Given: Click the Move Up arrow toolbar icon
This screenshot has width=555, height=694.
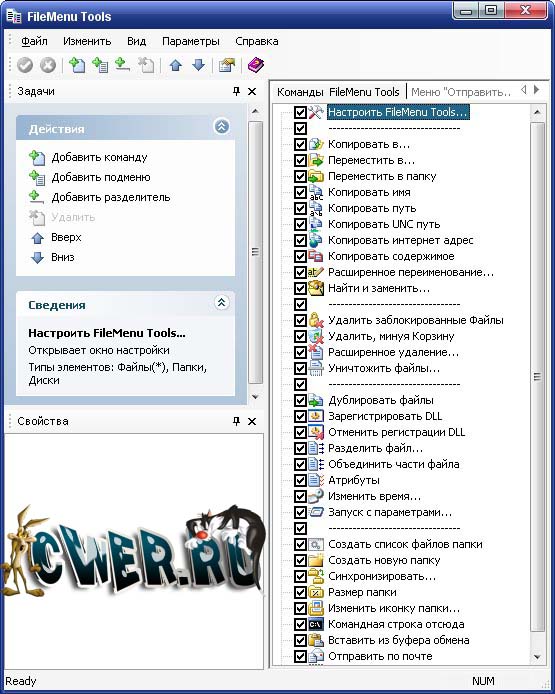Looking at the screenshot, I should (x=176, y=66).
